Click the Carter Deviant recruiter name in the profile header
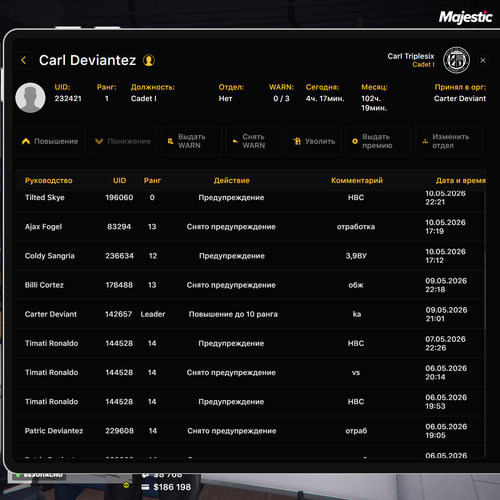This screenshot has width=500, height=500. pyautogui.click(x=460, y=99)
